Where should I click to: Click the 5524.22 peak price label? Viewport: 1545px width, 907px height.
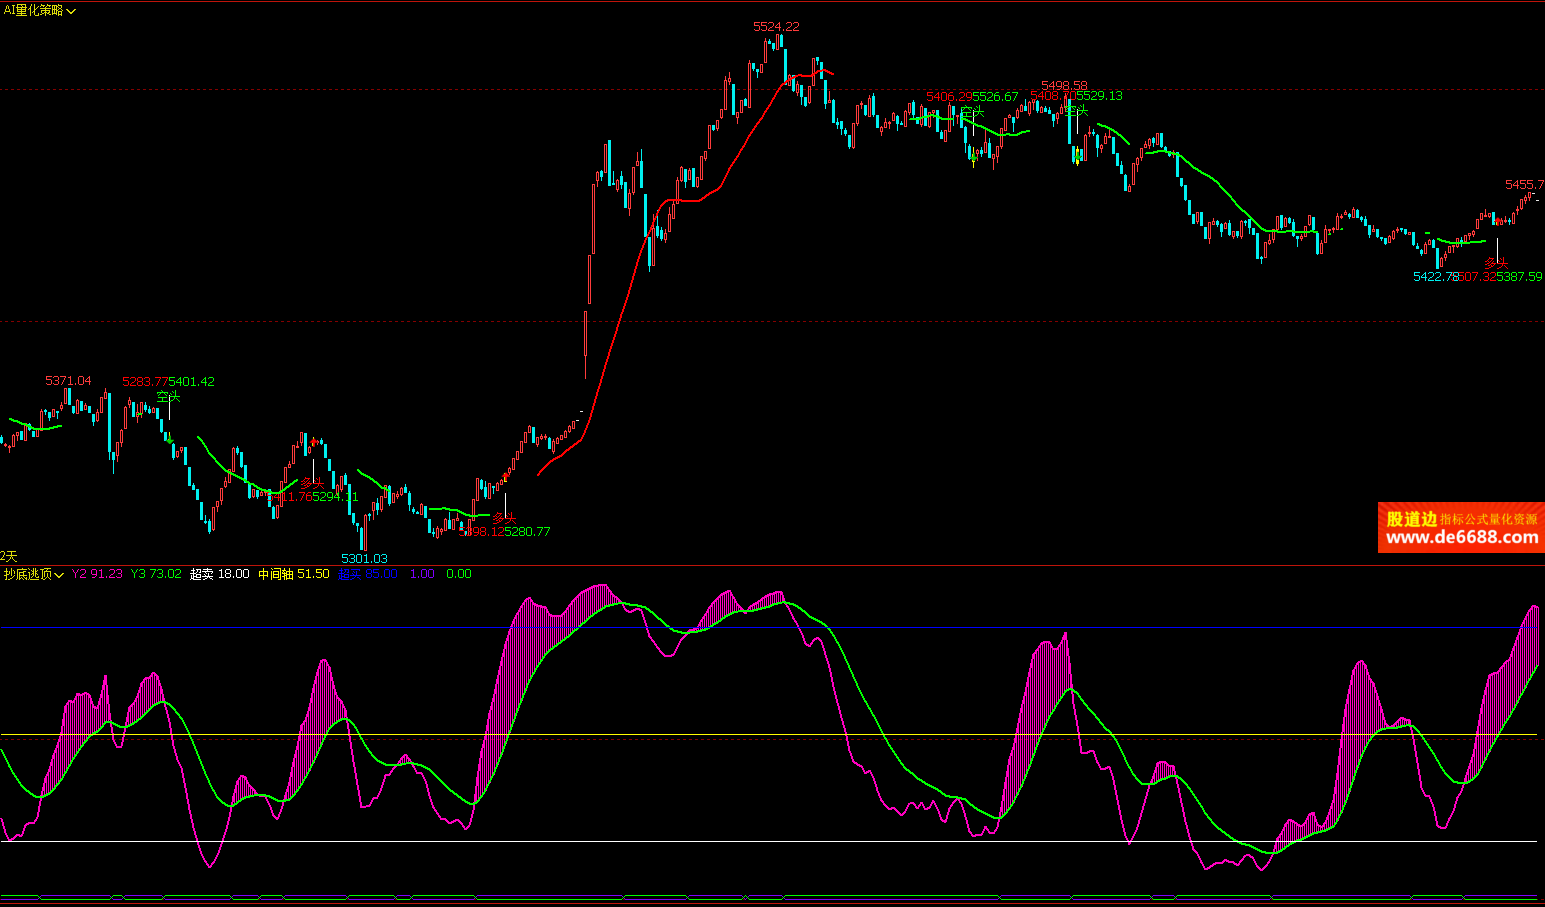[x=776, y=27]
